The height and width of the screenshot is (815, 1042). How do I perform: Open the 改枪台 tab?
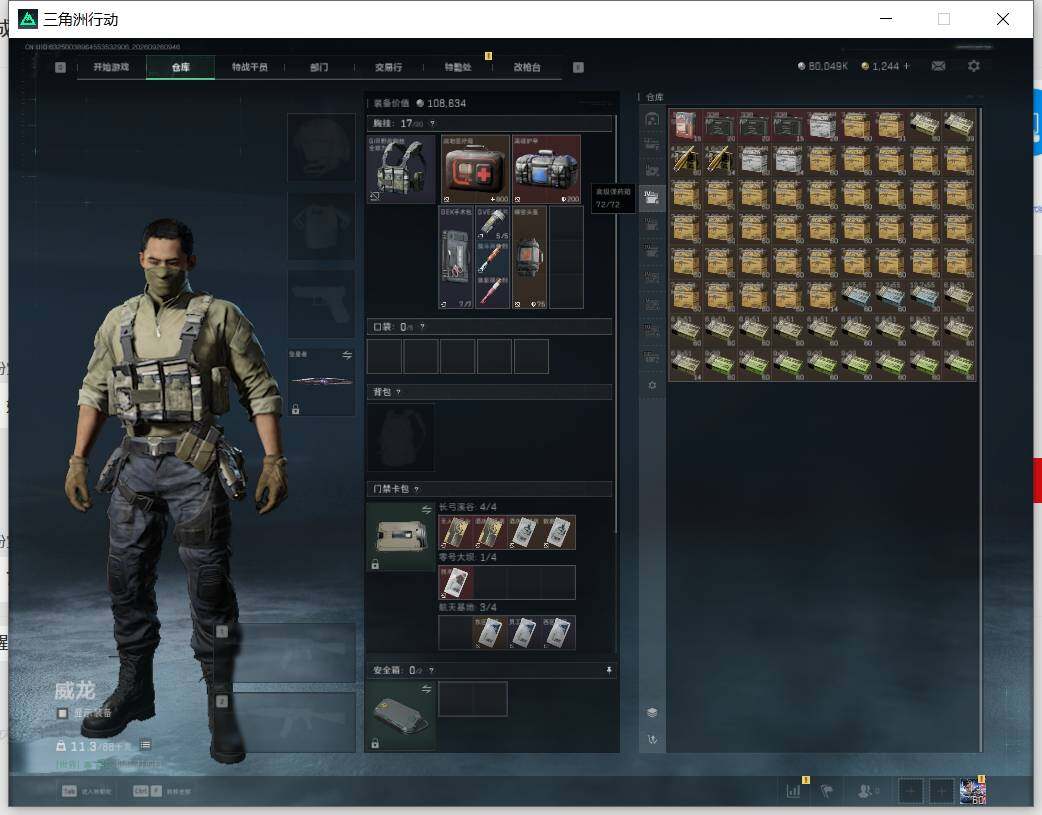527,67
